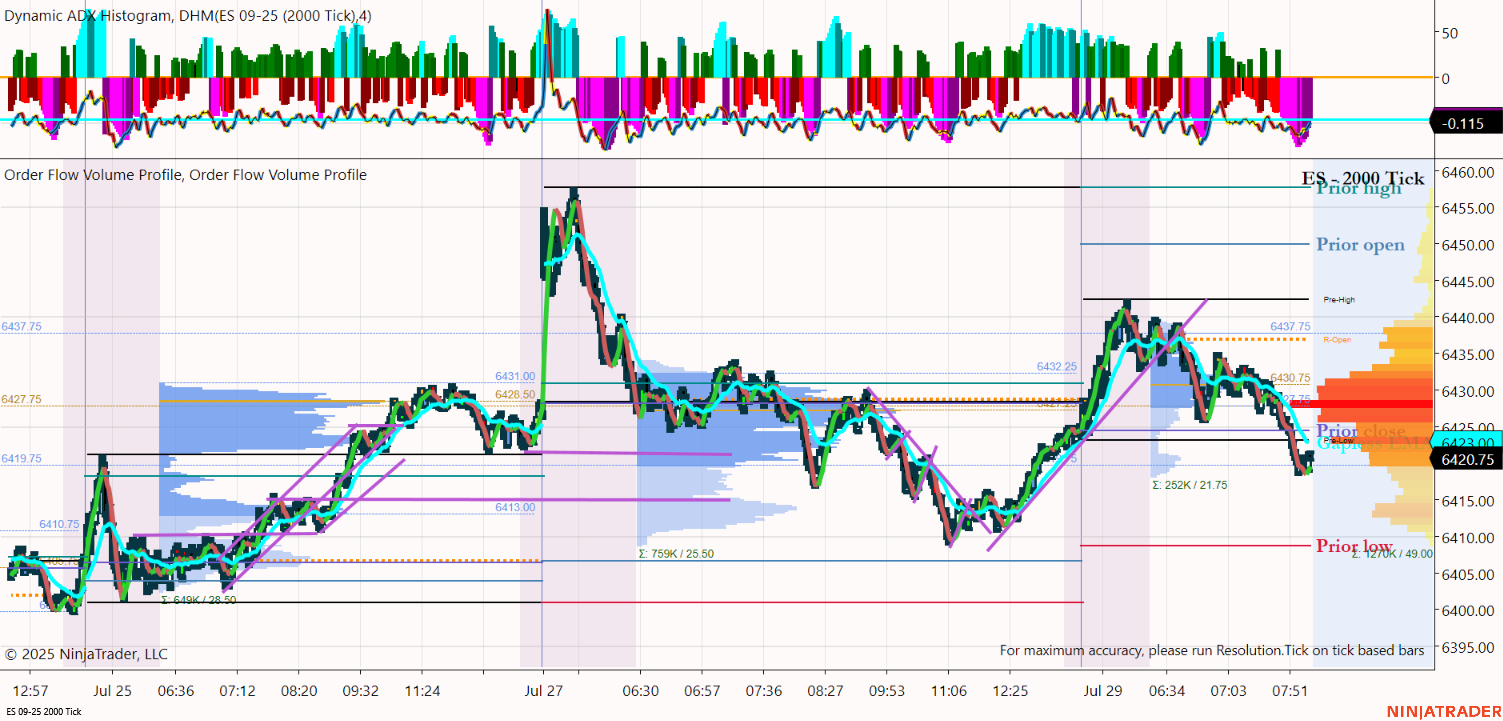
Task: Click the "Σ: 1270K / 49.00" profile total
Action: point(1392,553)
